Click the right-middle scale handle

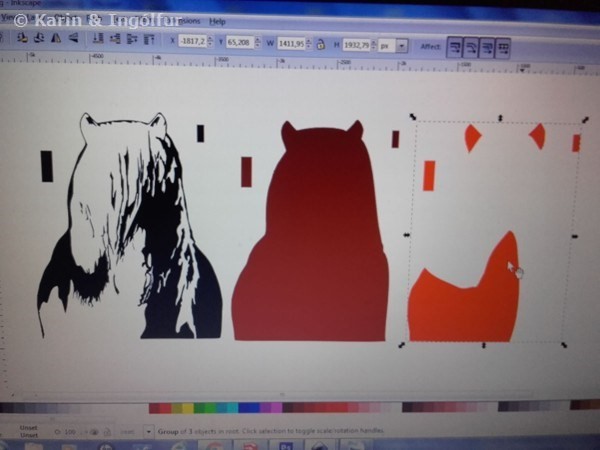[575, 237]
